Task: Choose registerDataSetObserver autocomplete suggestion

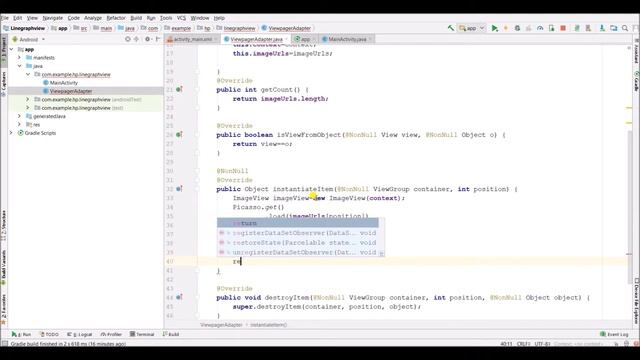Action: 298,233
